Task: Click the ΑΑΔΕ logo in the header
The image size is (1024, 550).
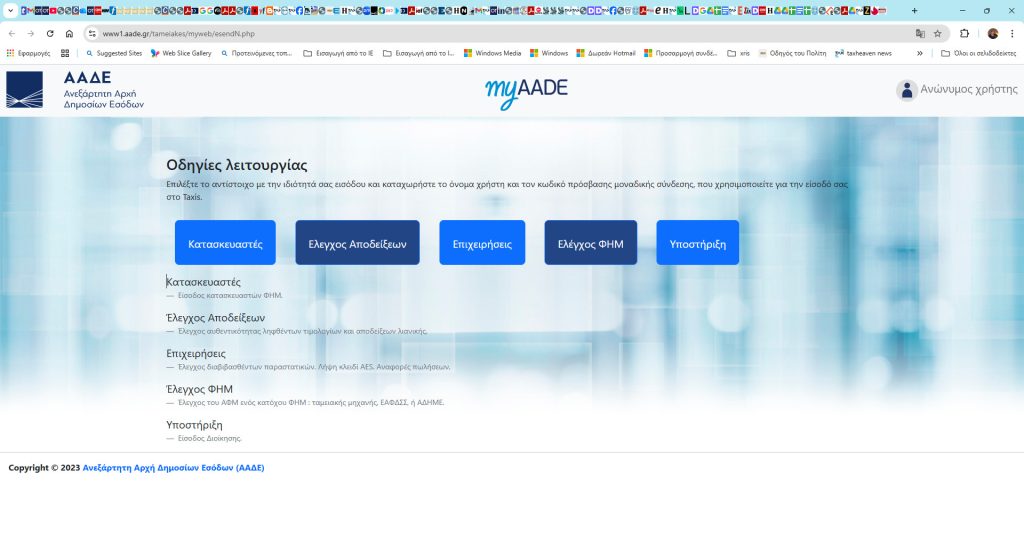Action: tap(75, 90)
